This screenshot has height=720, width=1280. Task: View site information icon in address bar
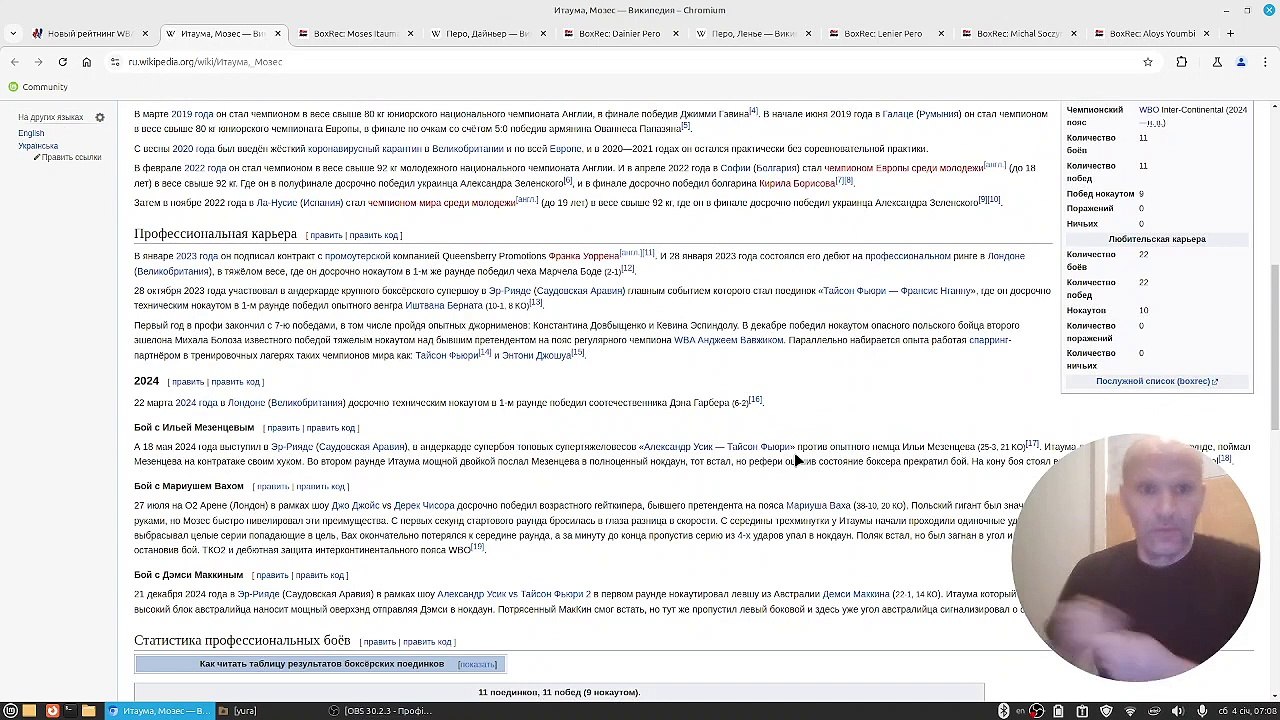click(x=115, y=62)
